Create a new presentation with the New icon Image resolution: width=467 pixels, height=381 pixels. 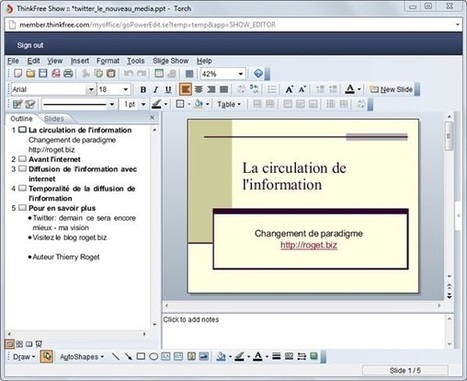point(18,73)
